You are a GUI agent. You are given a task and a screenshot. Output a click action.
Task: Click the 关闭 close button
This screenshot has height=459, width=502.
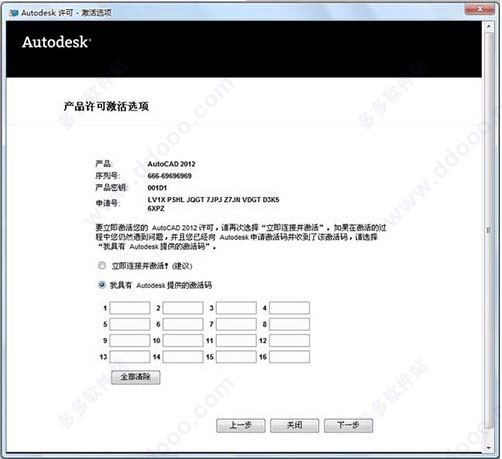pos(295,426)
